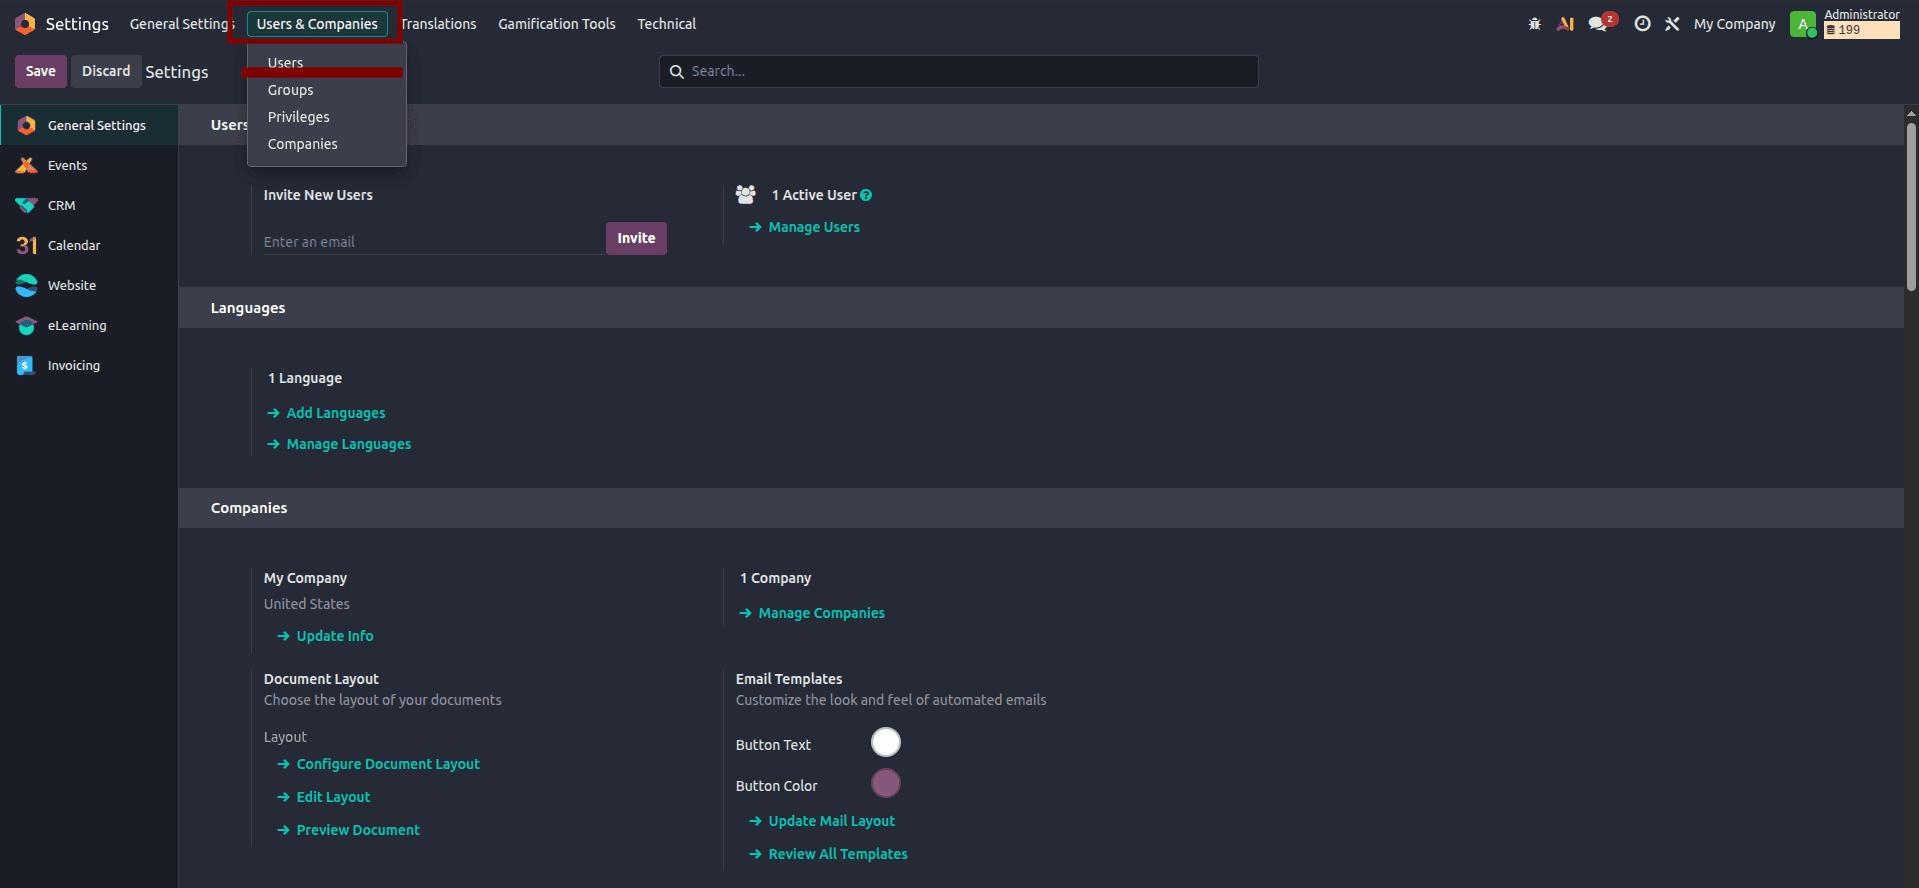The image size is (1919, 888).
Task: Open the debug bug icon menu
Action: 1534,24
